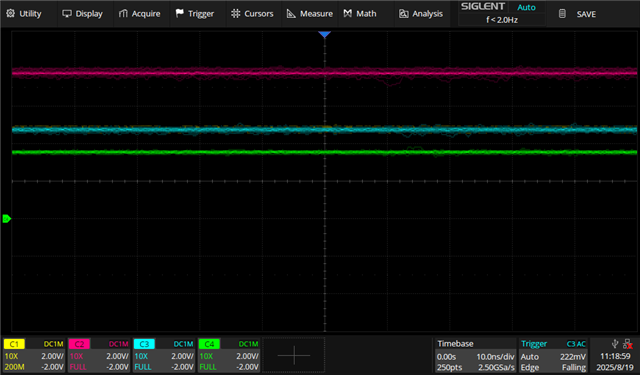This screenshot has width=640, height=375.
Task: Click the Measure ruler icon
Action: coord(291,13)
